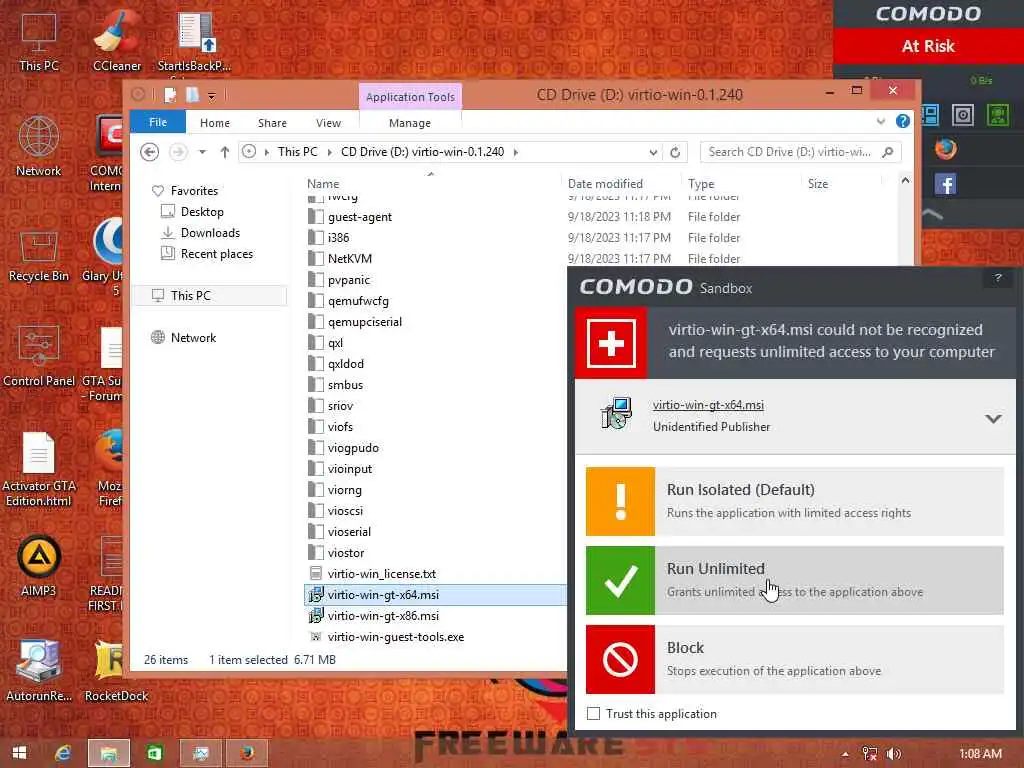Image resolution: width=1024 pixels, height=768 pixels.
Task: Enable Trust this application checkbox
Action: click(593, 714)
